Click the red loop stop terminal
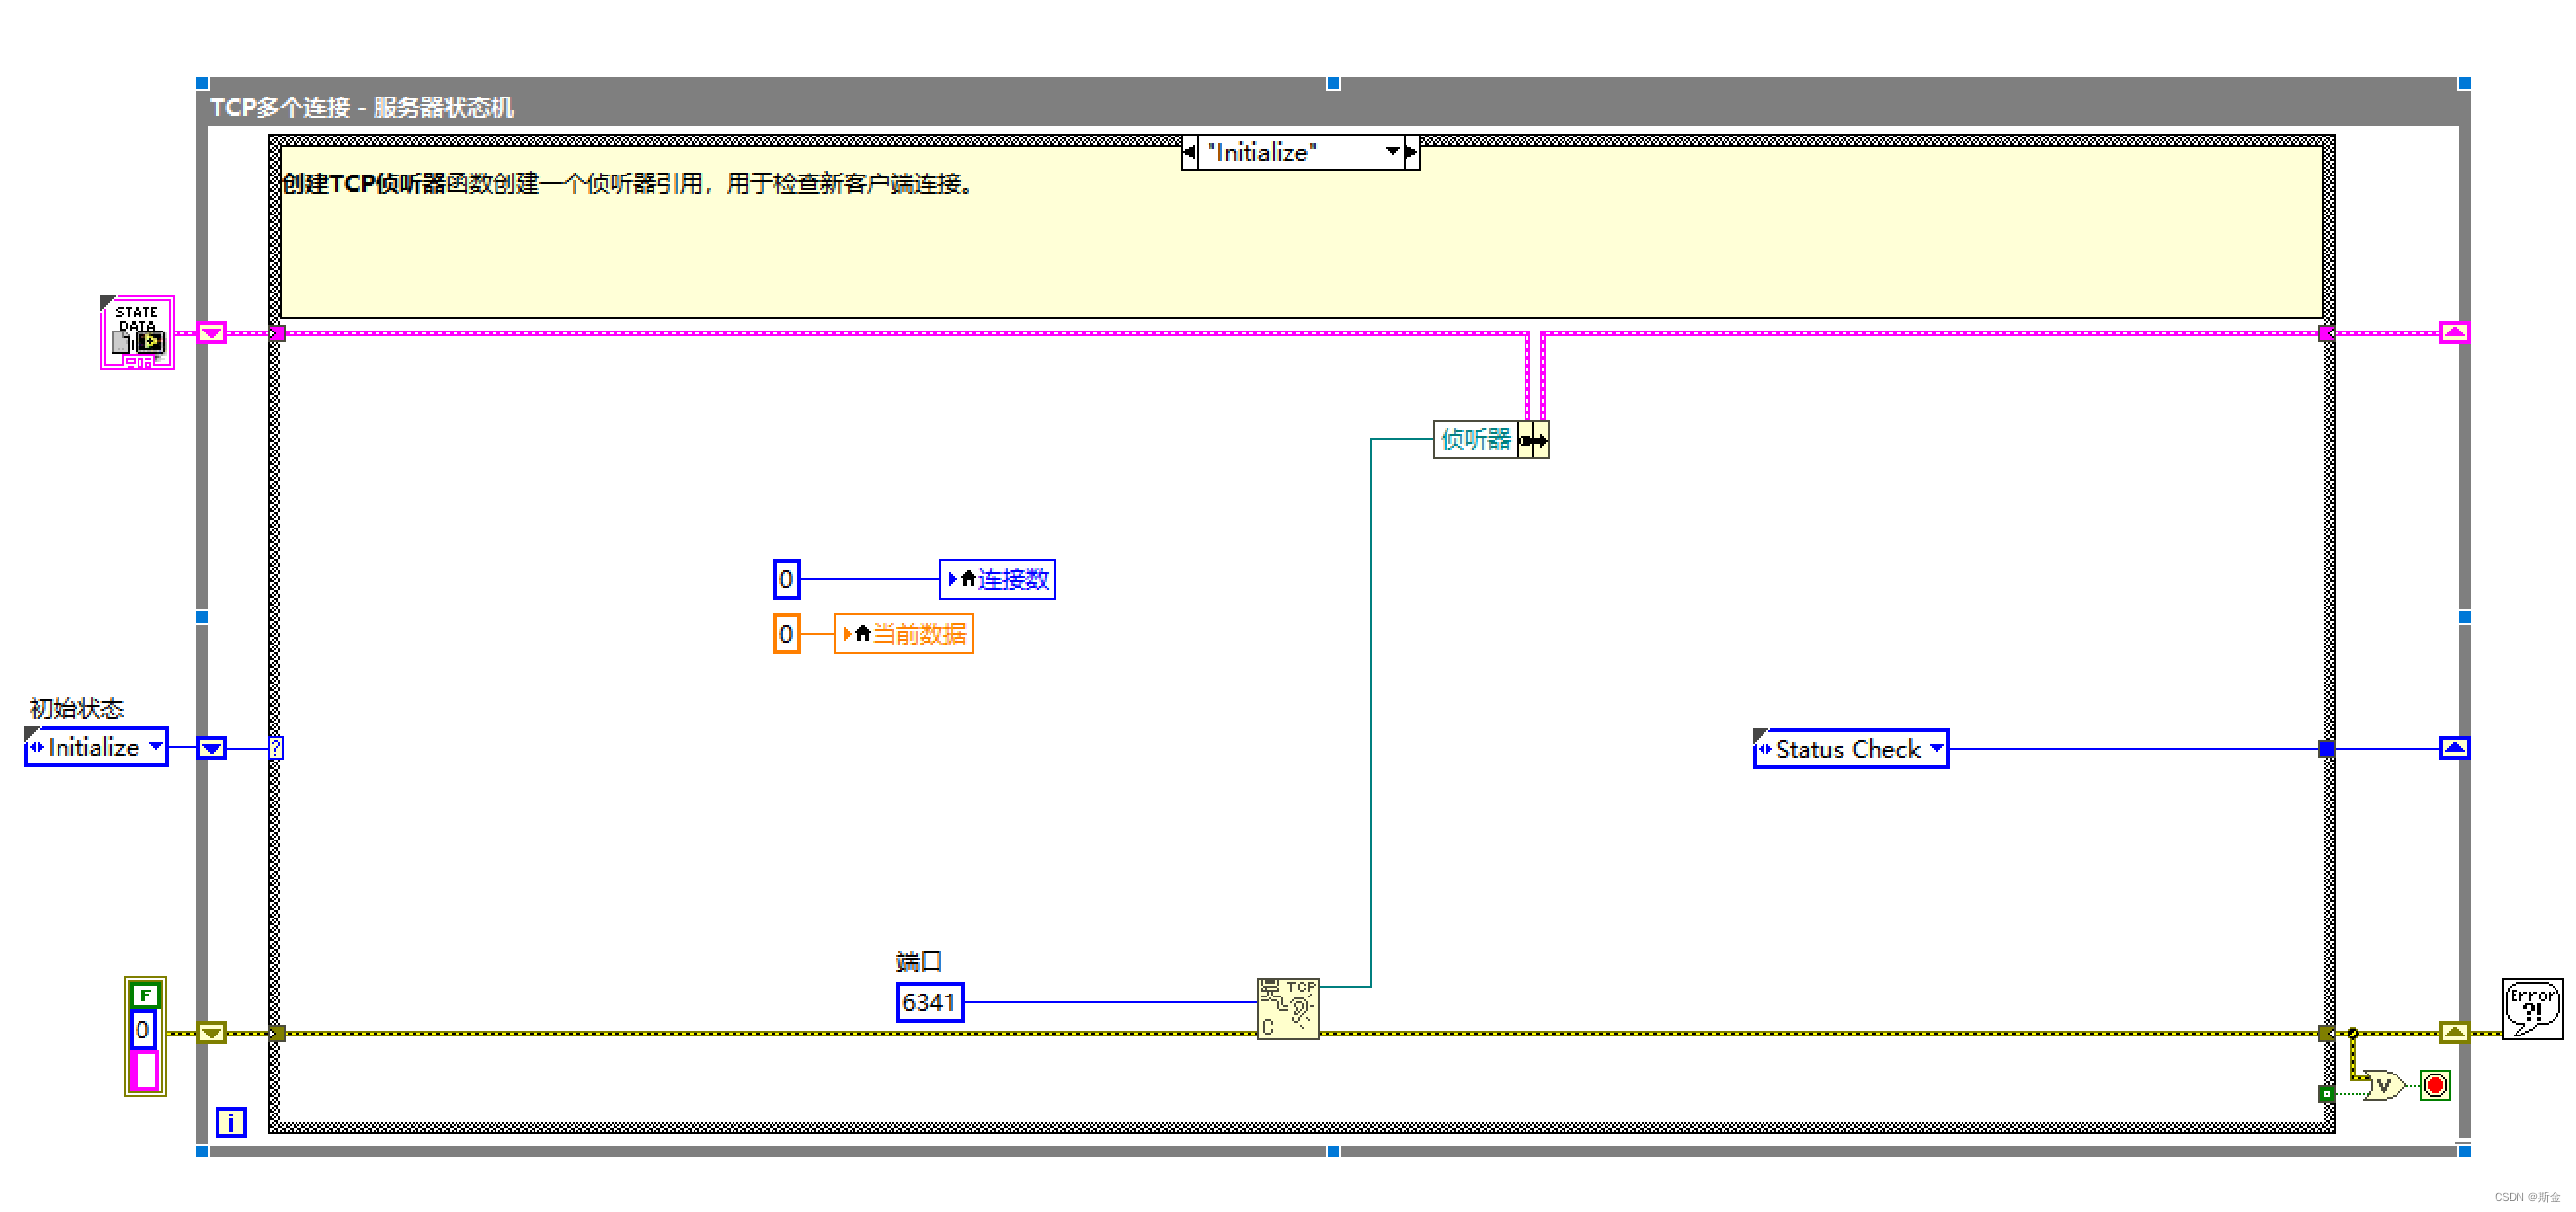 coord(2435,1085)
